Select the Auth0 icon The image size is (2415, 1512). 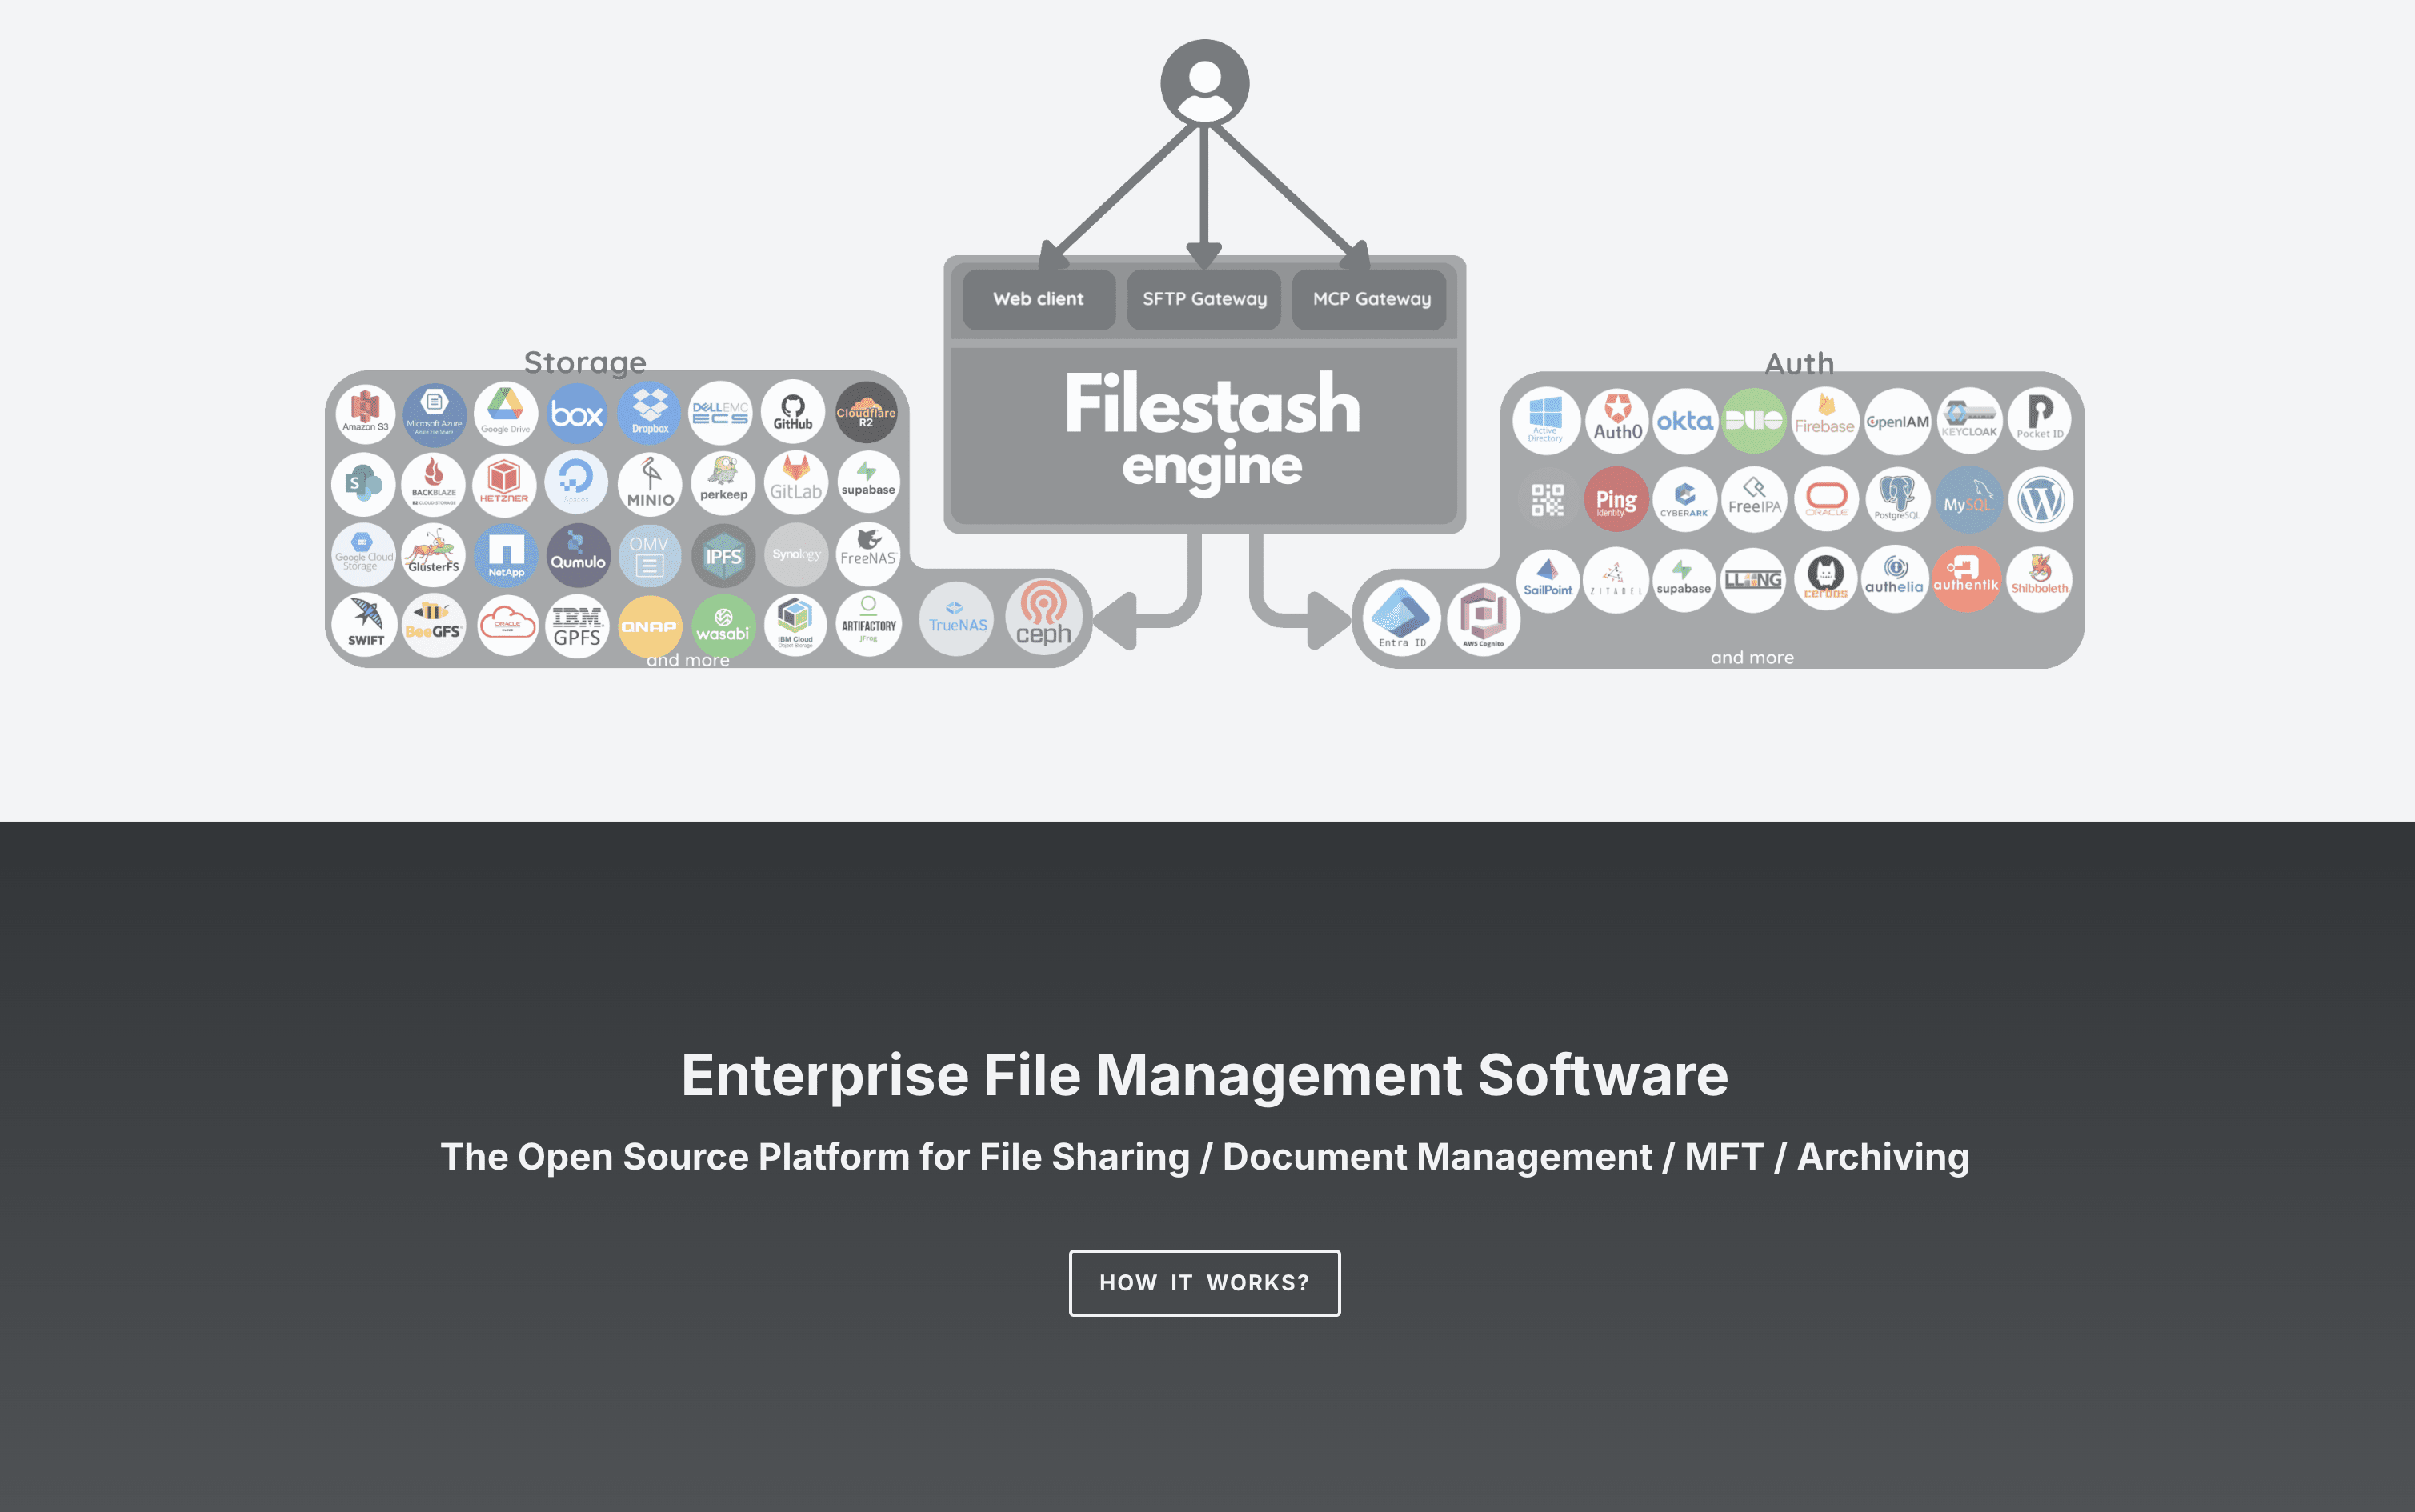[1617, 421]
